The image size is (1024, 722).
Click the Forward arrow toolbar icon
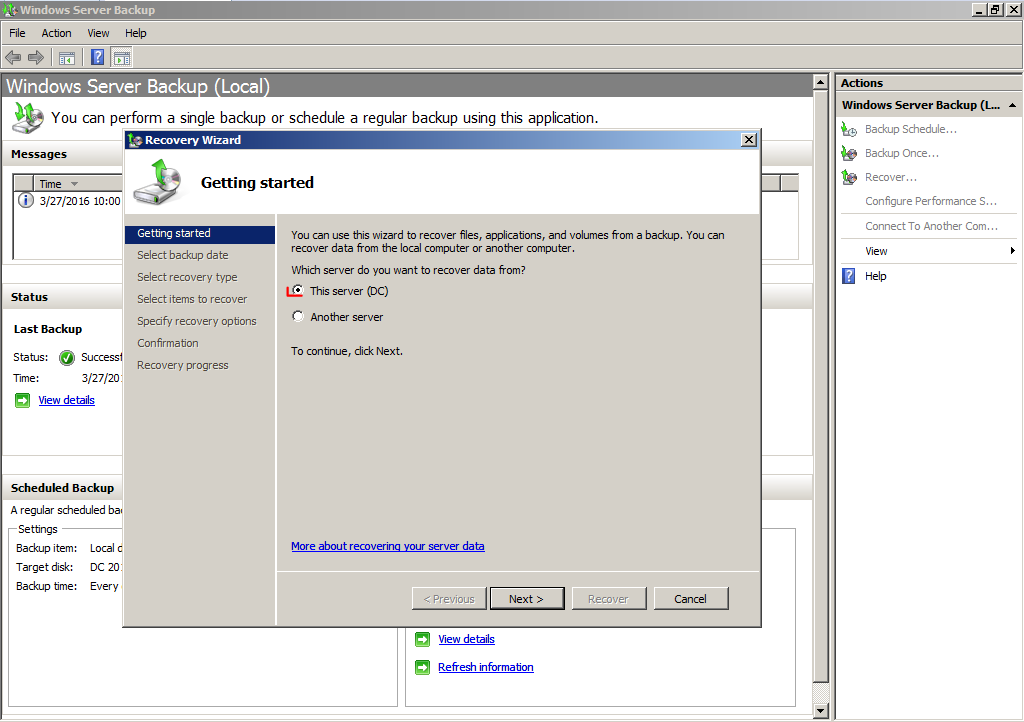click(x=36, y=57)
